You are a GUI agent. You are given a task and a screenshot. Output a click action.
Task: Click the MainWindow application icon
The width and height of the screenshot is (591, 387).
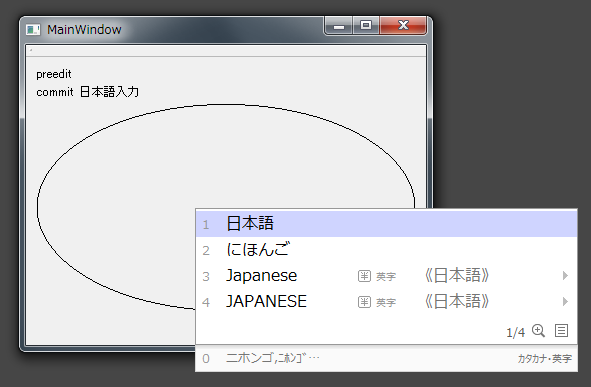33,29
